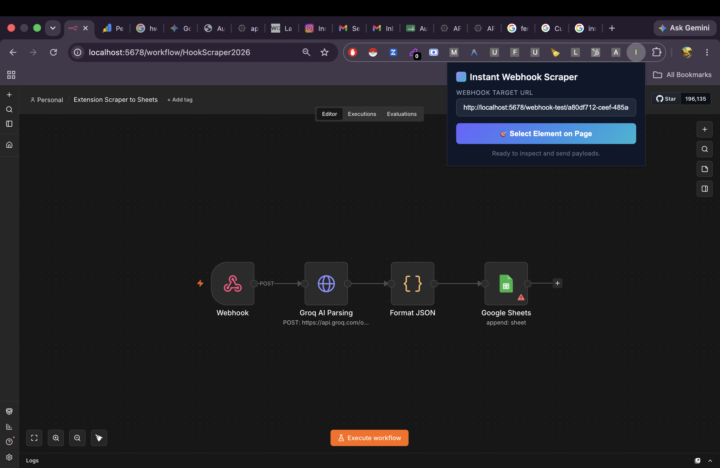Screen dimensions: 720x468
Task: Open the Format JSON node
Action: coord(412,283)
